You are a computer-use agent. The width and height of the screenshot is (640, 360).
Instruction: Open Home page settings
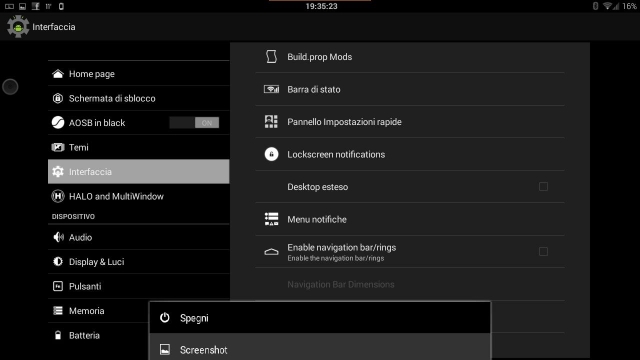139,74
